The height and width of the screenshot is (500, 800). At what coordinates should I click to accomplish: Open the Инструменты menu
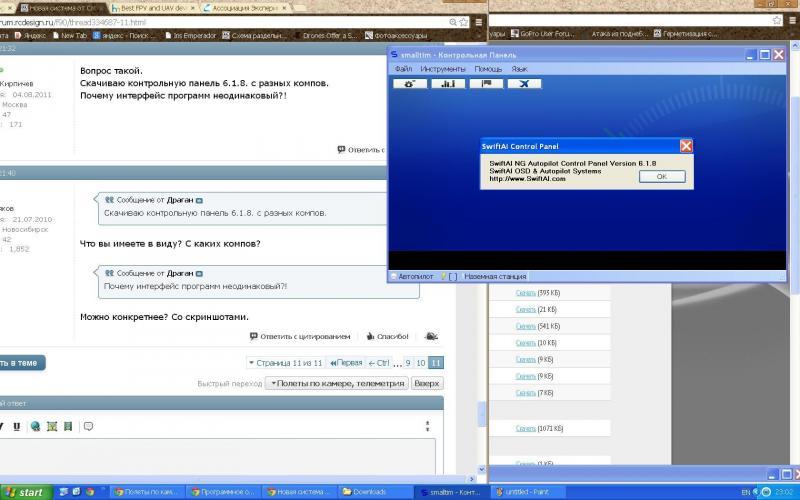[x=441, y=69]
